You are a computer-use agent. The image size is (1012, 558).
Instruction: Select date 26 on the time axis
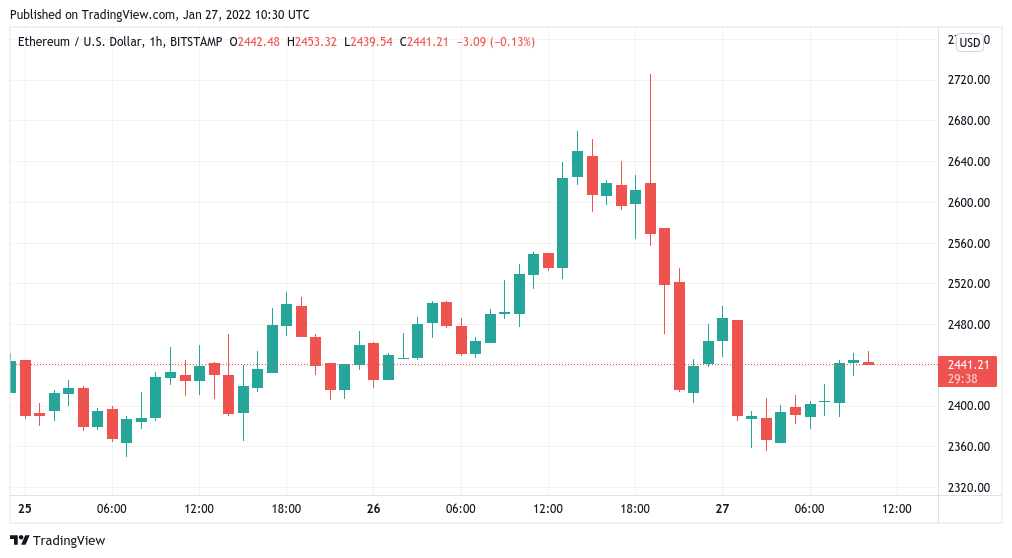[373, 509]
